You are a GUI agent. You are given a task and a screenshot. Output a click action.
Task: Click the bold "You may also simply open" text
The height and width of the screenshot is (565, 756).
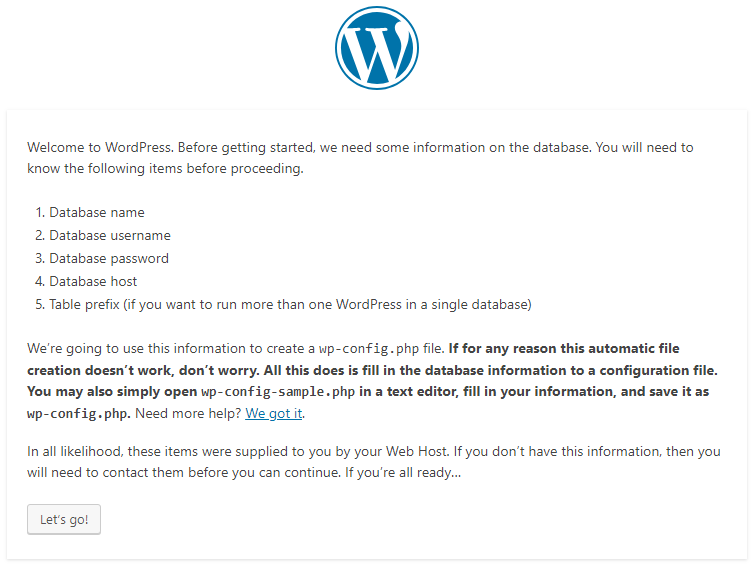tap(112, 391)
